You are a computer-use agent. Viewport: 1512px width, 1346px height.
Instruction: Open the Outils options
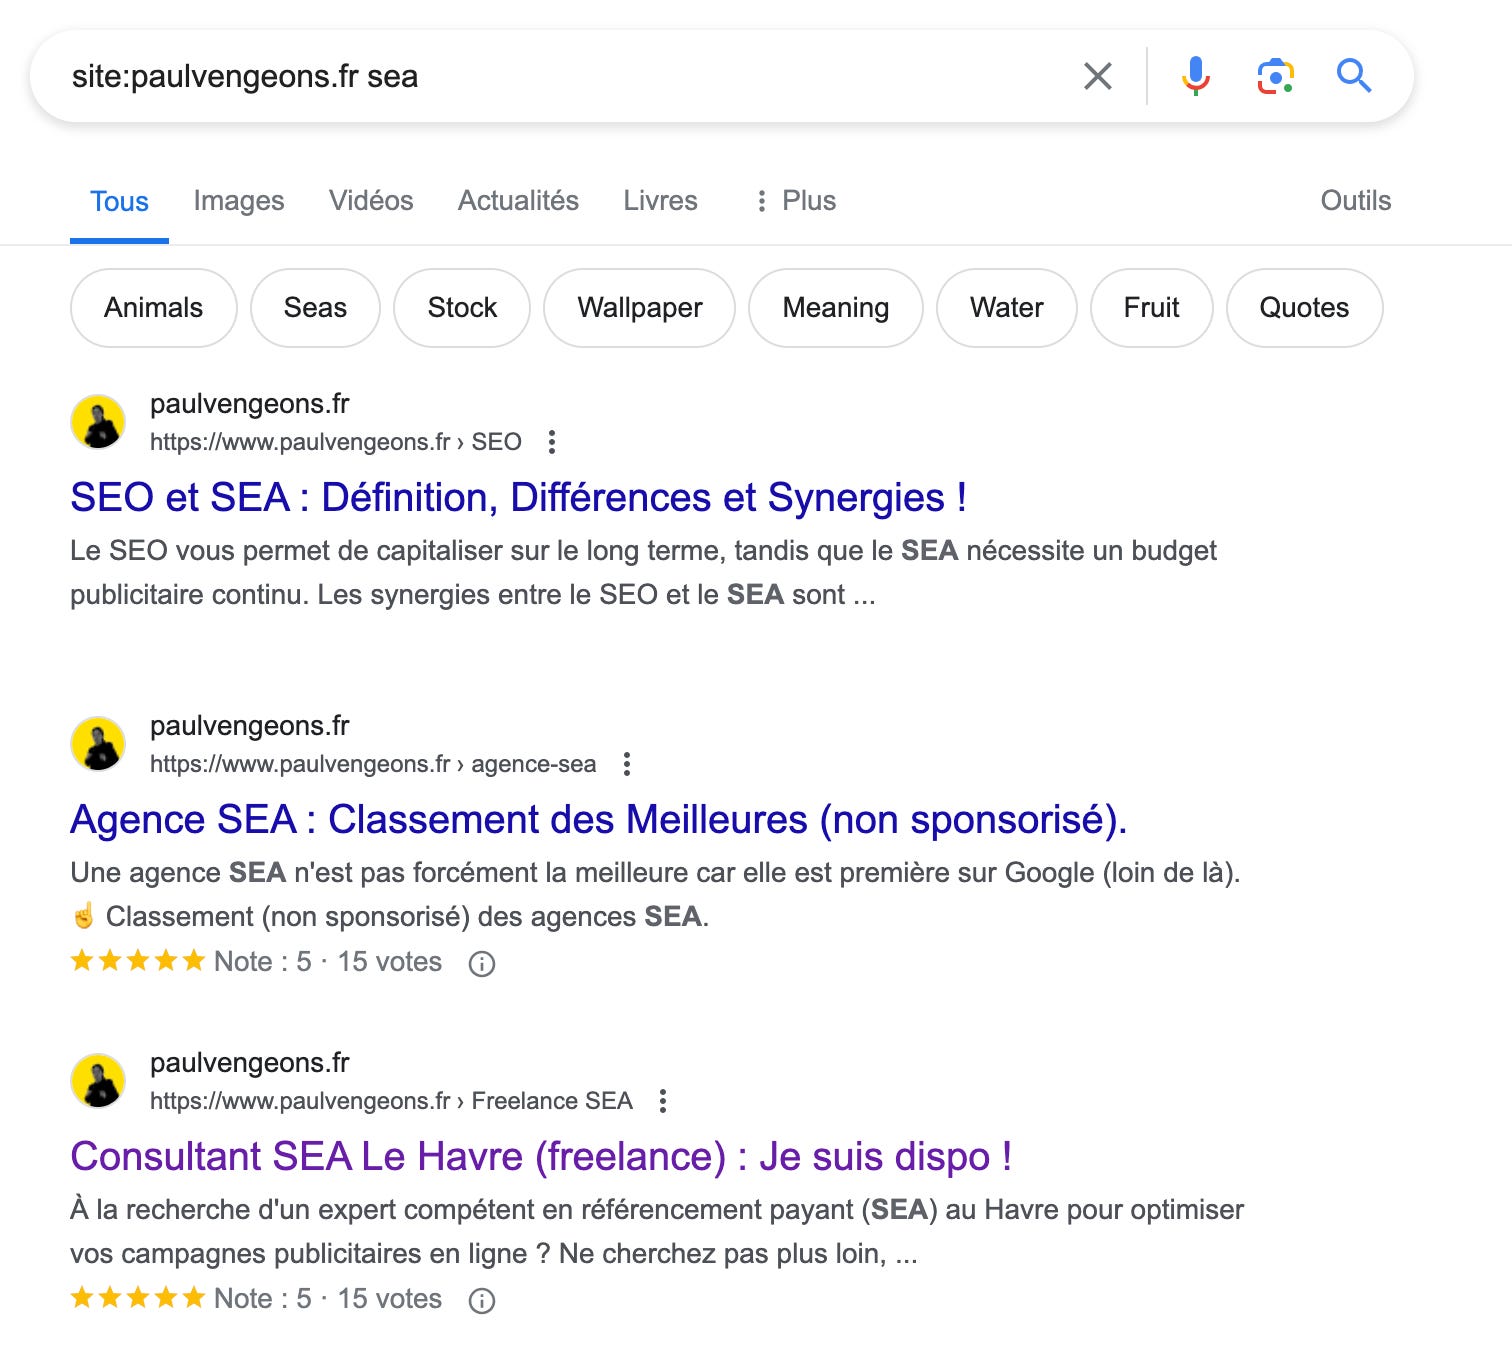pyautogui.click(x=1355, y=200)
